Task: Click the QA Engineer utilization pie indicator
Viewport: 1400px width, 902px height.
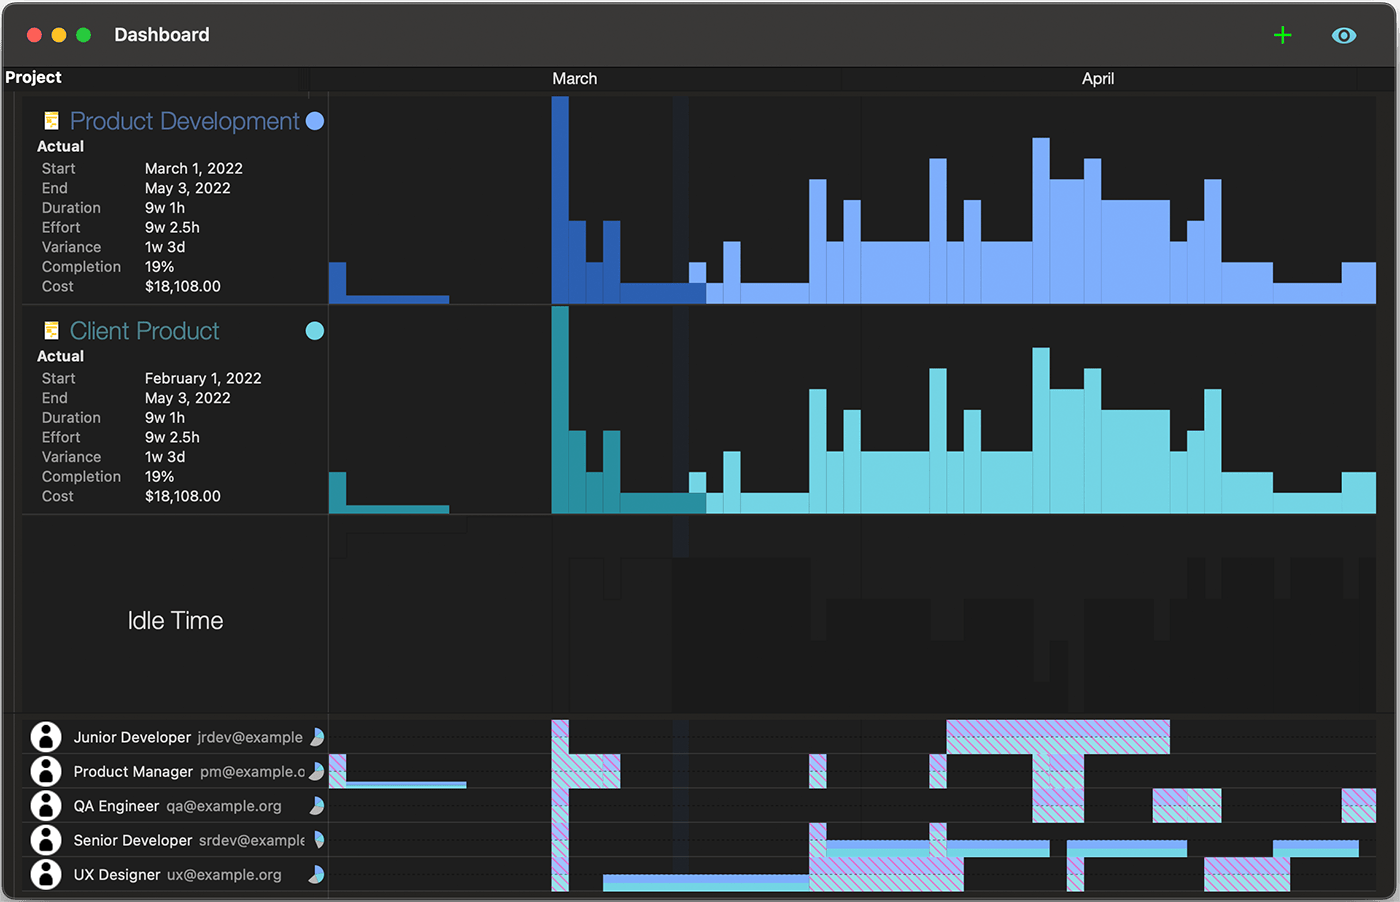Action: tap(317, 806)
